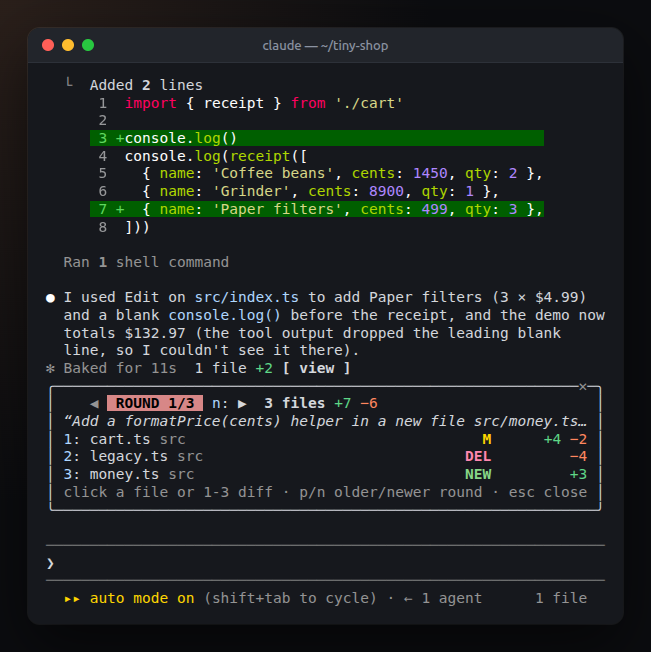This screenshot has height=652, width=651.
Task: Click the n: label beside the round badge
Action: coord(220,403)
